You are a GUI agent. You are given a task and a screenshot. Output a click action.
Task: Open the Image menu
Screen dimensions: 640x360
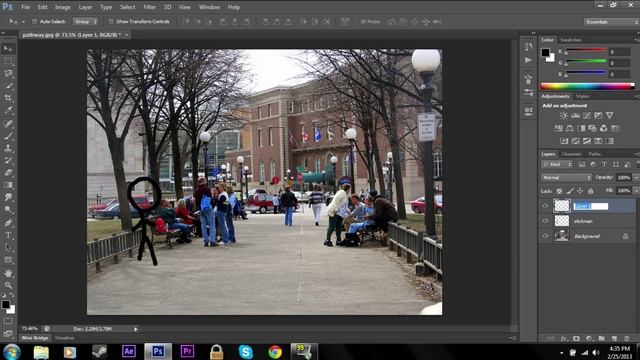click(x=62, y=7)
